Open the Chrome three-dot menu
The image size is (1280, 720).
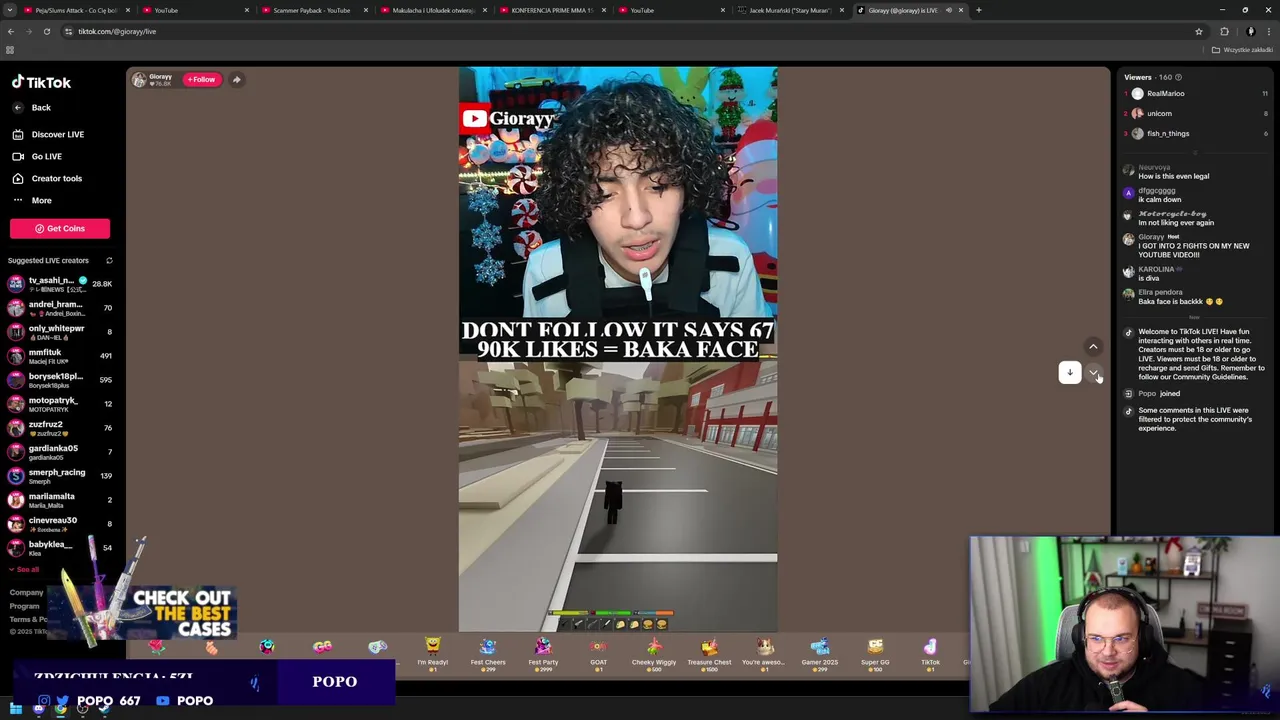1268,31
